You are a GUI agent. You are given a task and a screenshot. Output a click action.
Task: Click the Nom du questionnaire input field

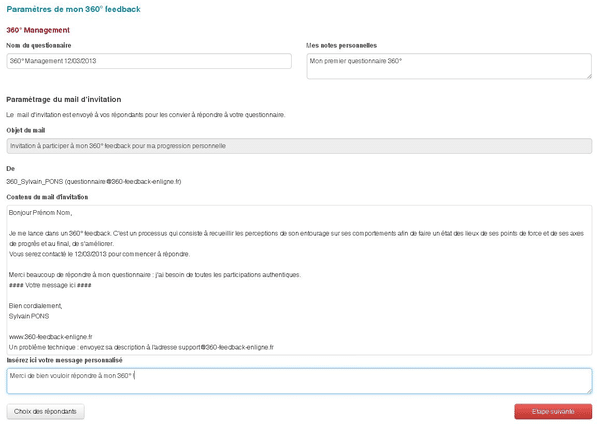pos(148,62)
